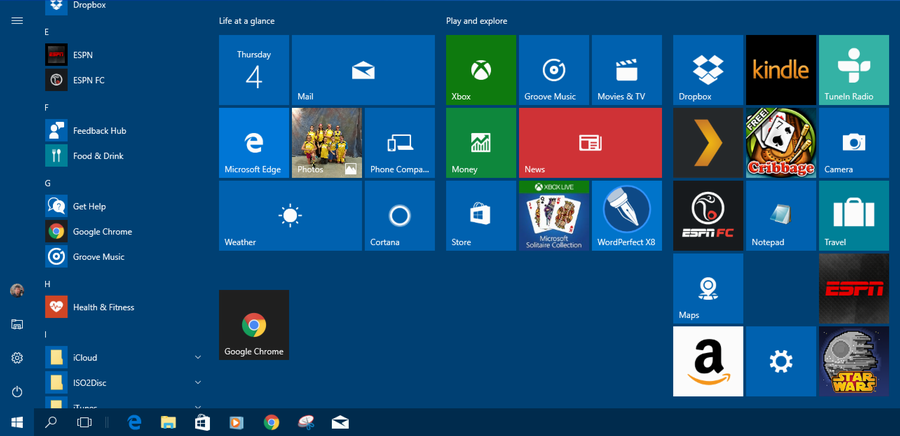Viewport: 900px width, 436px height.
Task: Open File Explorer from Start sidebar
Action: pyautogui.click(x=17, y=325)
